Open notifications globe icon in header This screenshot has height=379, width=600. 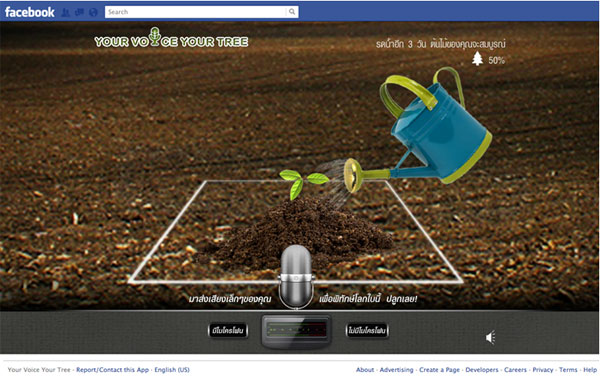pos(93,12)
